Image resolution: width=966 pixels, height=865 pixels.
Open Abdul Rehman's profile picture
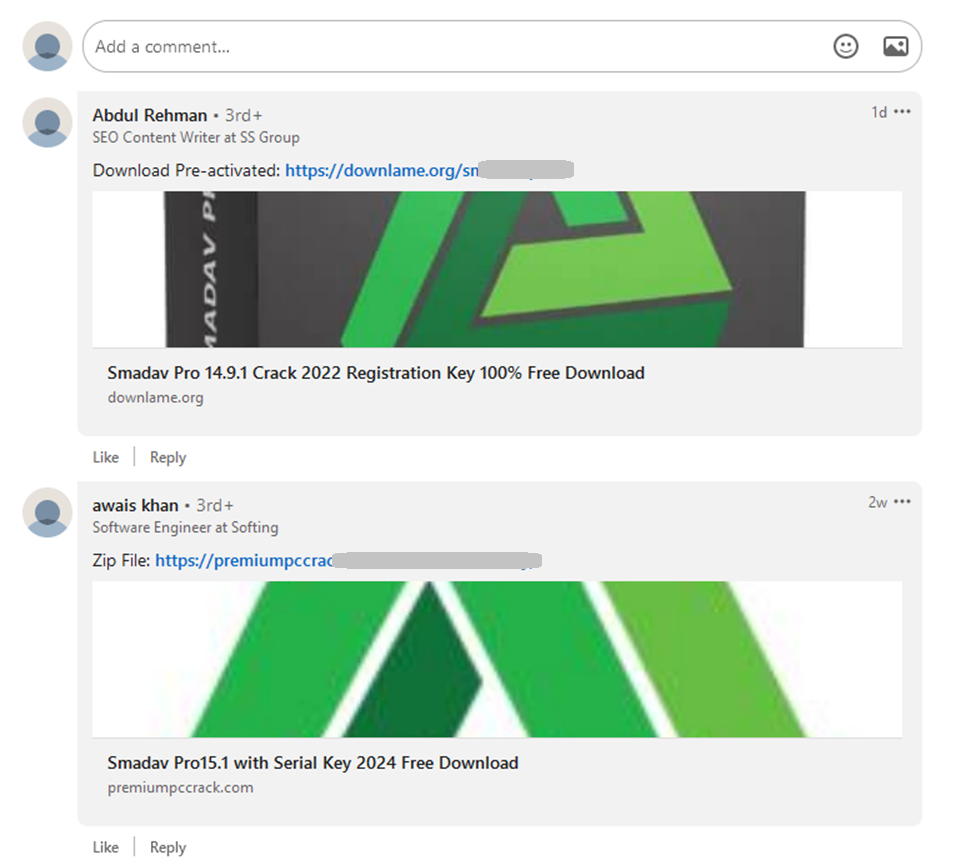click(48, 123)
